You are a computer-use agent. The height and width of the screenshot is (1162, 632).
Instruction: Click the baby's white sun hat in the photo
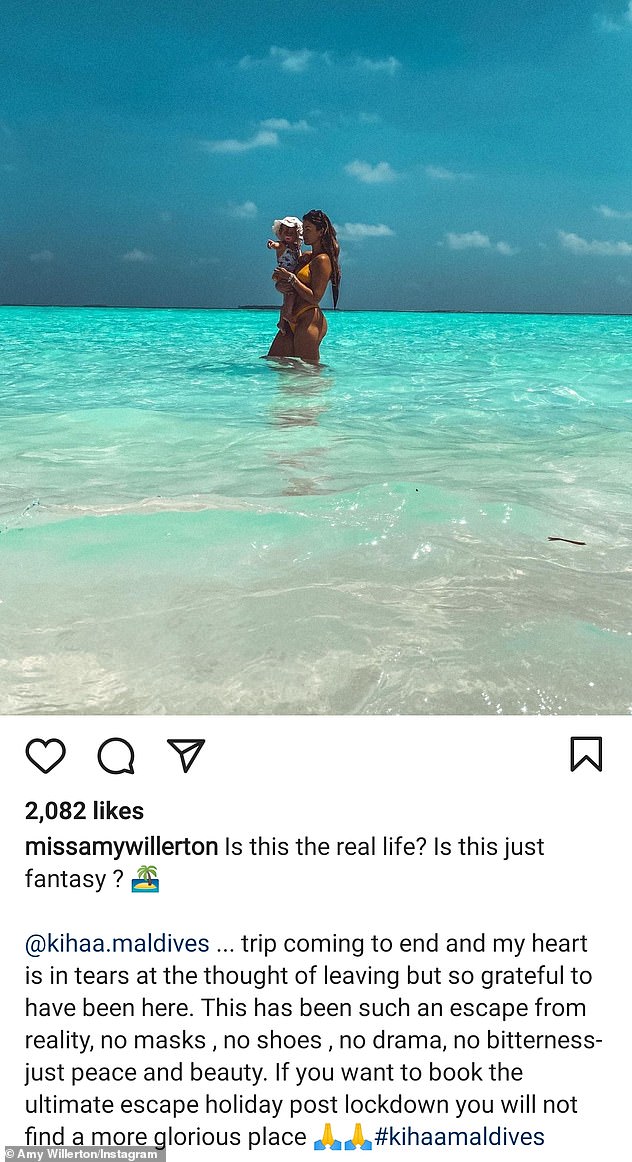tap(286, 226)
